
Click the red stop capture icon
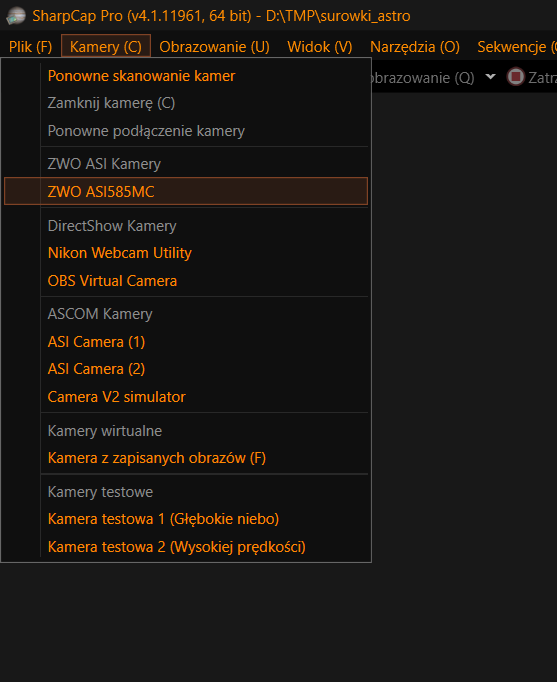click(x=516, y=77)
